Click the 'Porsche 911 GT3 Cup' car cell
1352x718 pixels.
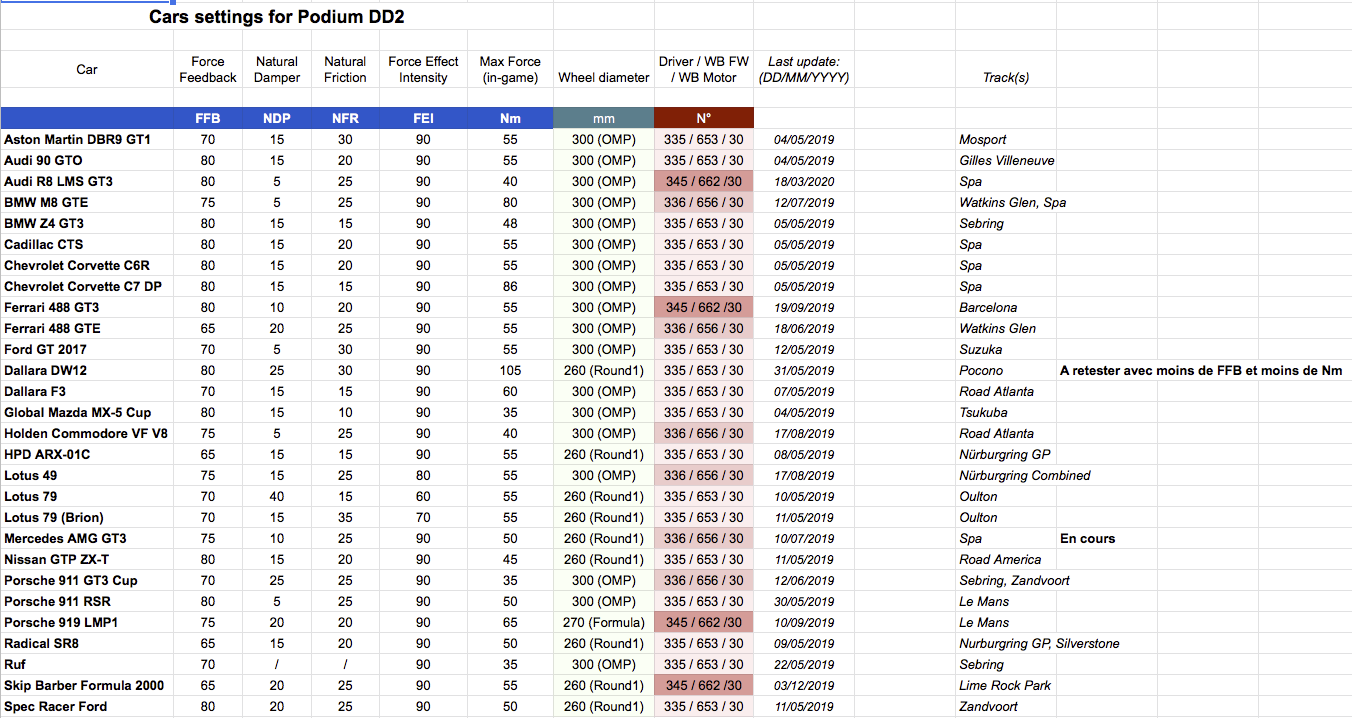tap(87, 580)
